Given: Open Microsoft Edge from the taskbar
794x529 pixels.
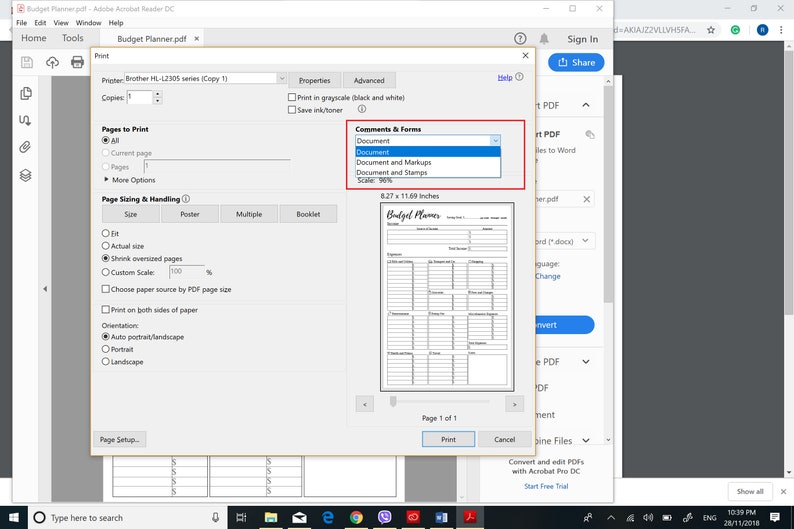Looking at the screenshot, I should (x=328, y=517).
